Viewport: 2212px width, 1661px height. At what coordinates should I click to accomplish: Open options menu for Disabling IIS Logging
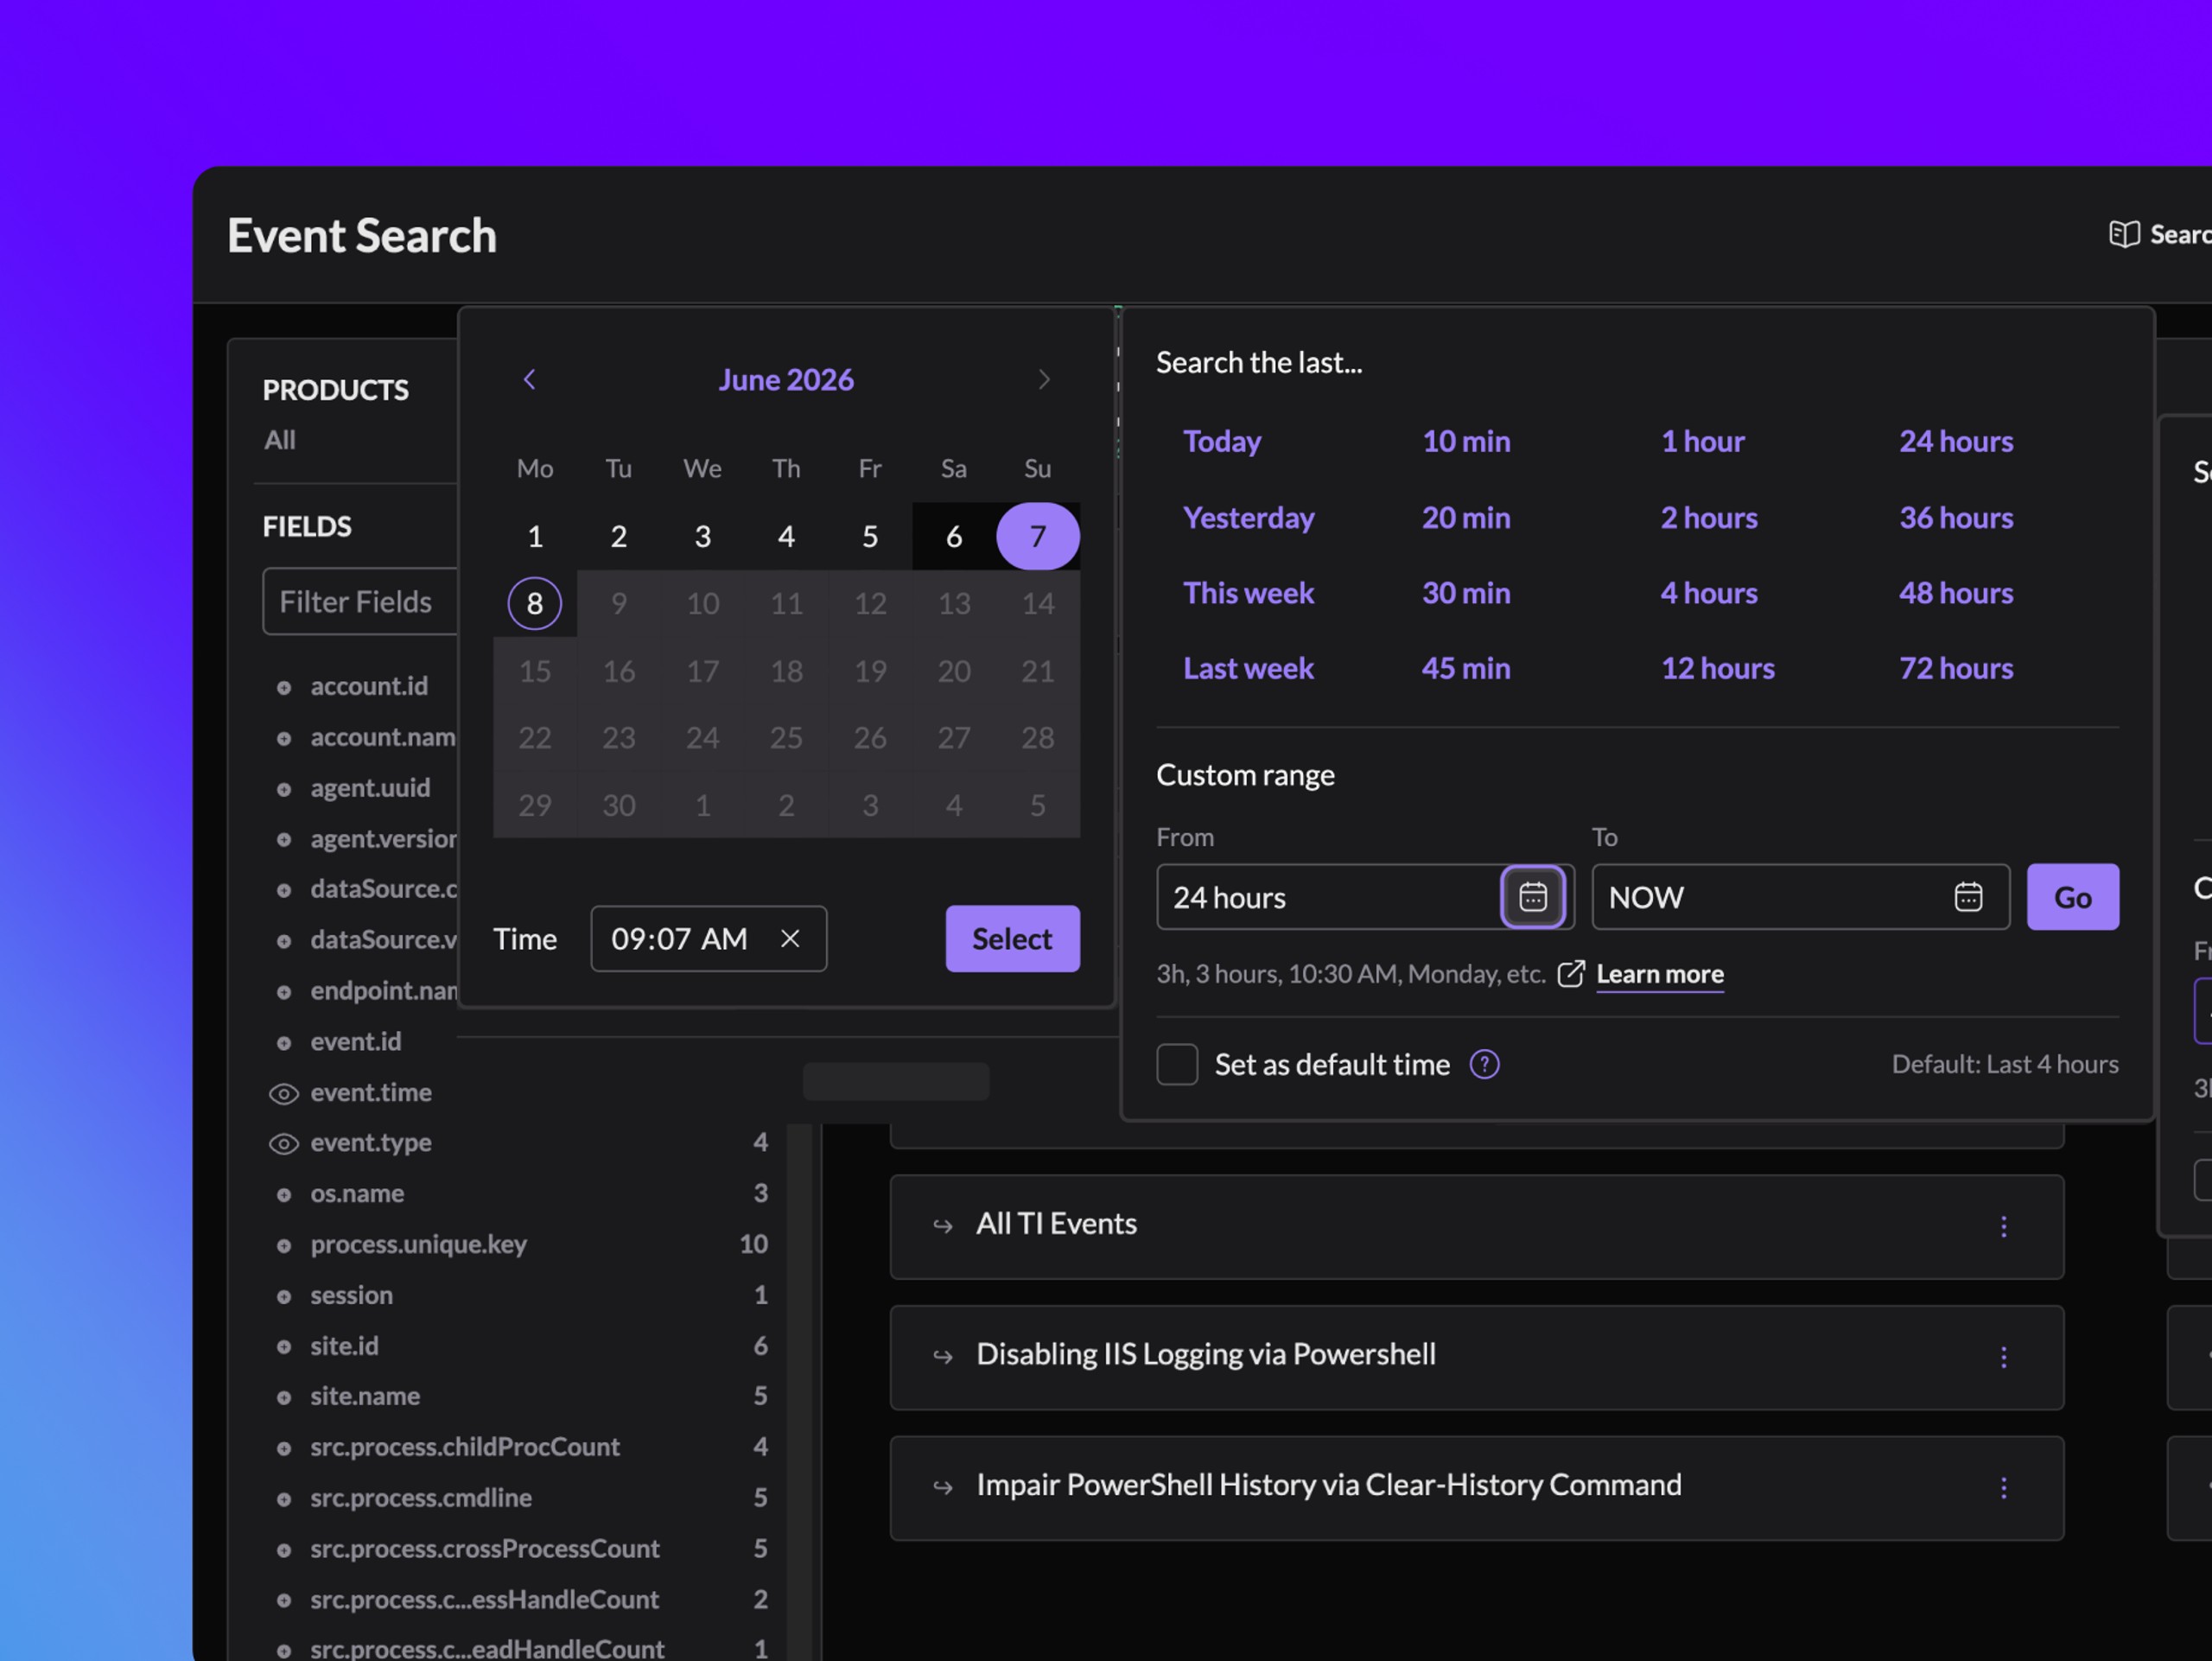click(x=2003, y=1357)
